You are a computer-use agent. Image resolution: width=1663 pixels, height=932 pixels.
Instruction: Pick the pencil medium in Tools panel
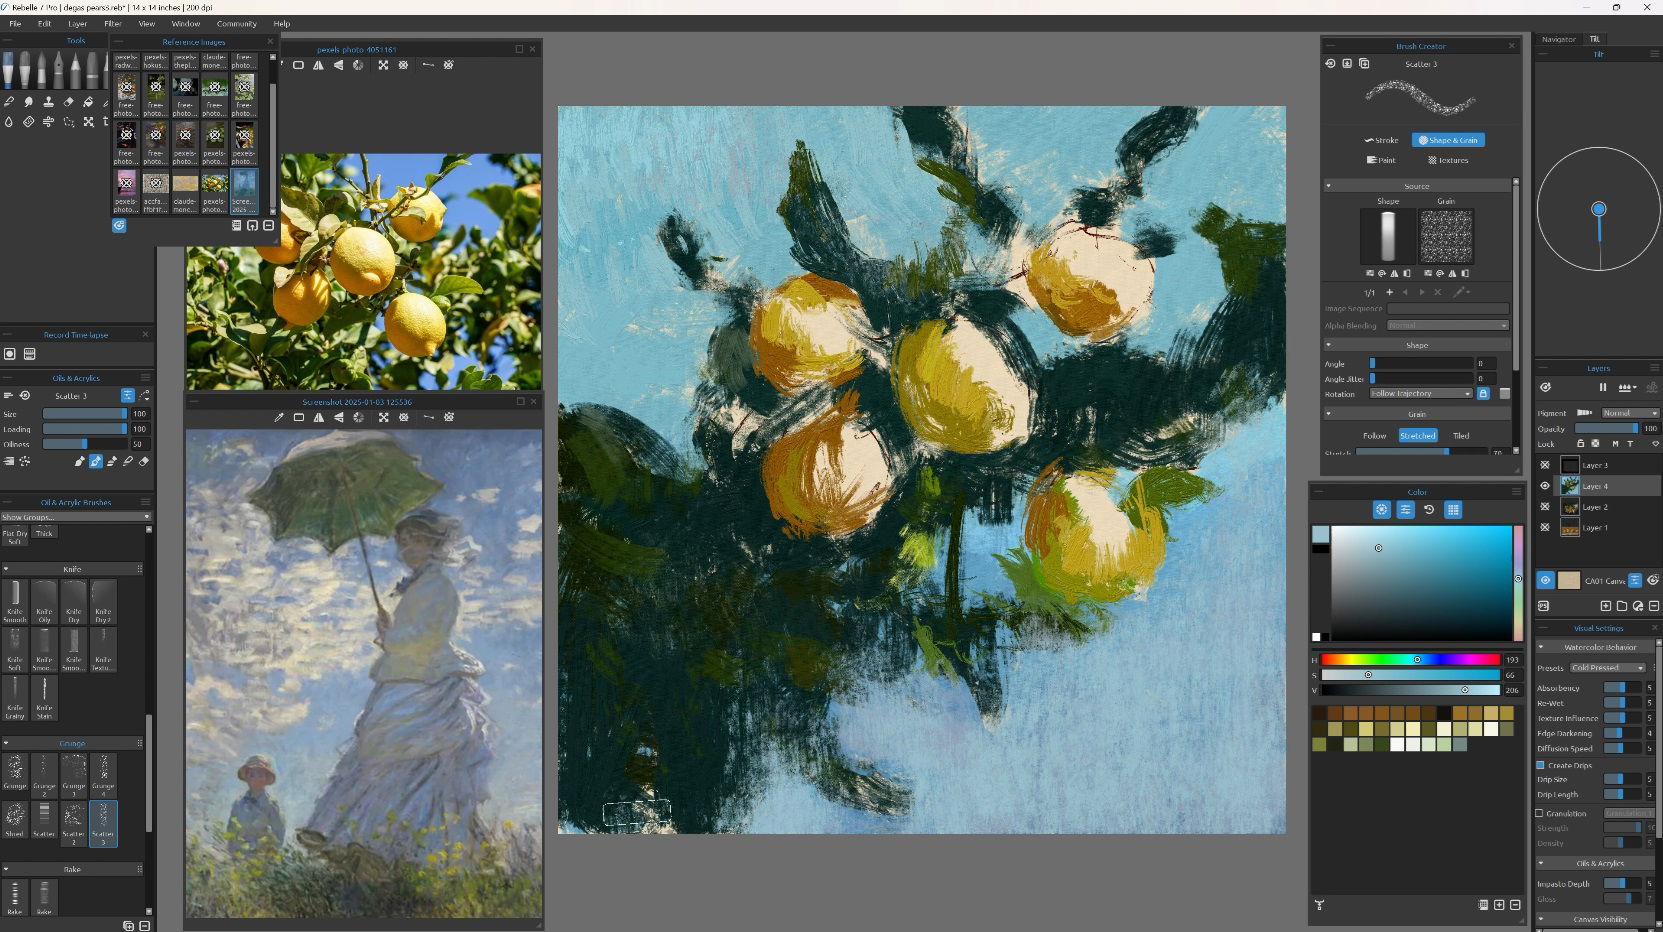(75, 70)
